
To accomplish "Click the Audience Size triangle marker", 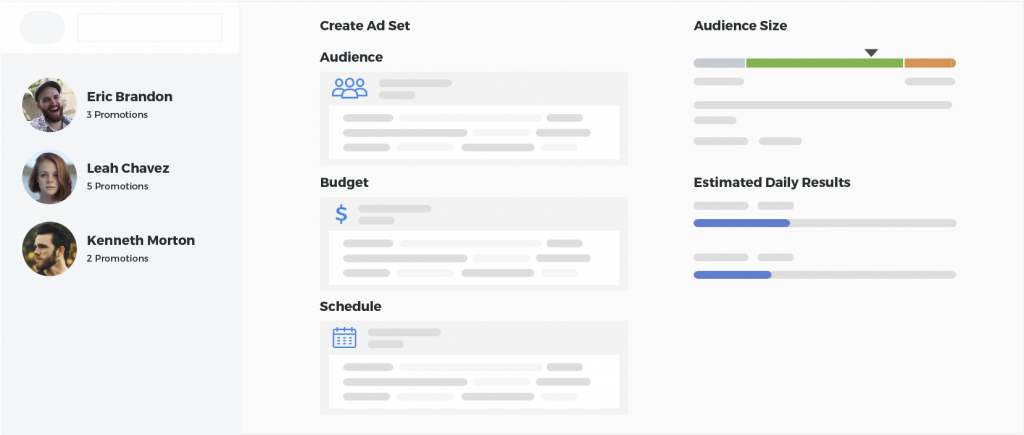I will (871, 53).
